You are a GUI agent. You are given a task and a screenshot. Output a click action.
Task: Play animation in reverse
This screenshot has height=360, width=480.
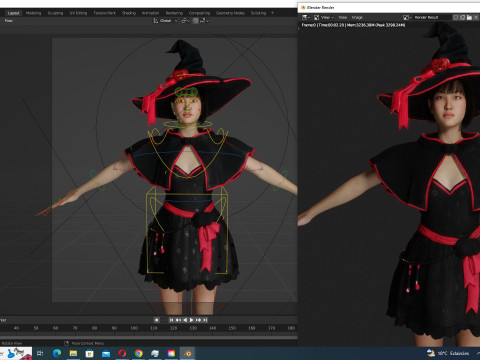click(185, 320)
